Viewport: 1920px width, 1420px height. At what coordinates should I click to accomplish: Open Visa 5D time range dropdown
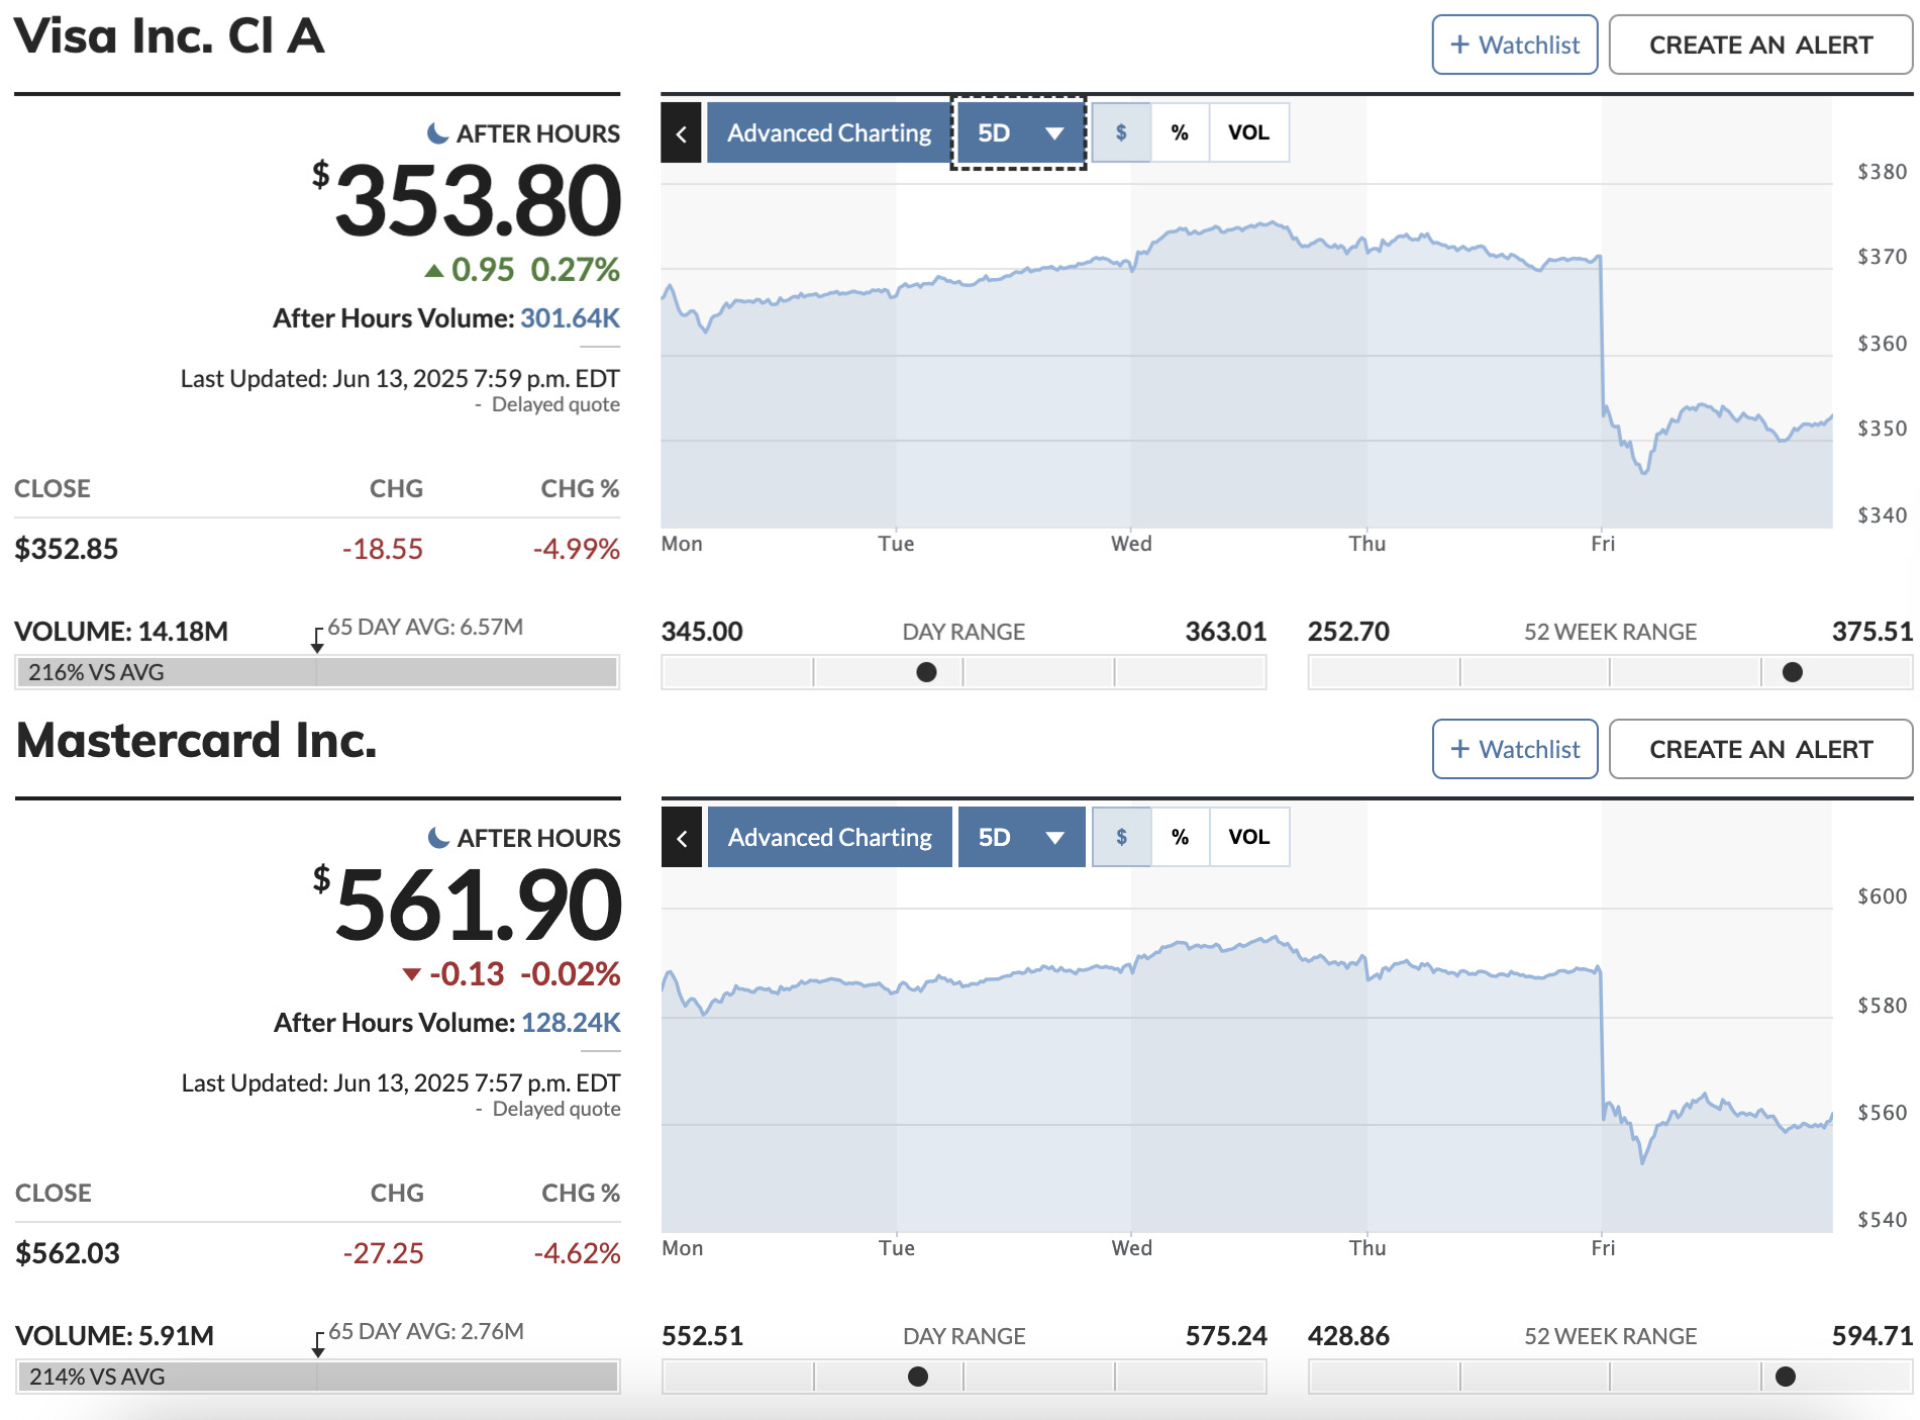click(1020, 133)
